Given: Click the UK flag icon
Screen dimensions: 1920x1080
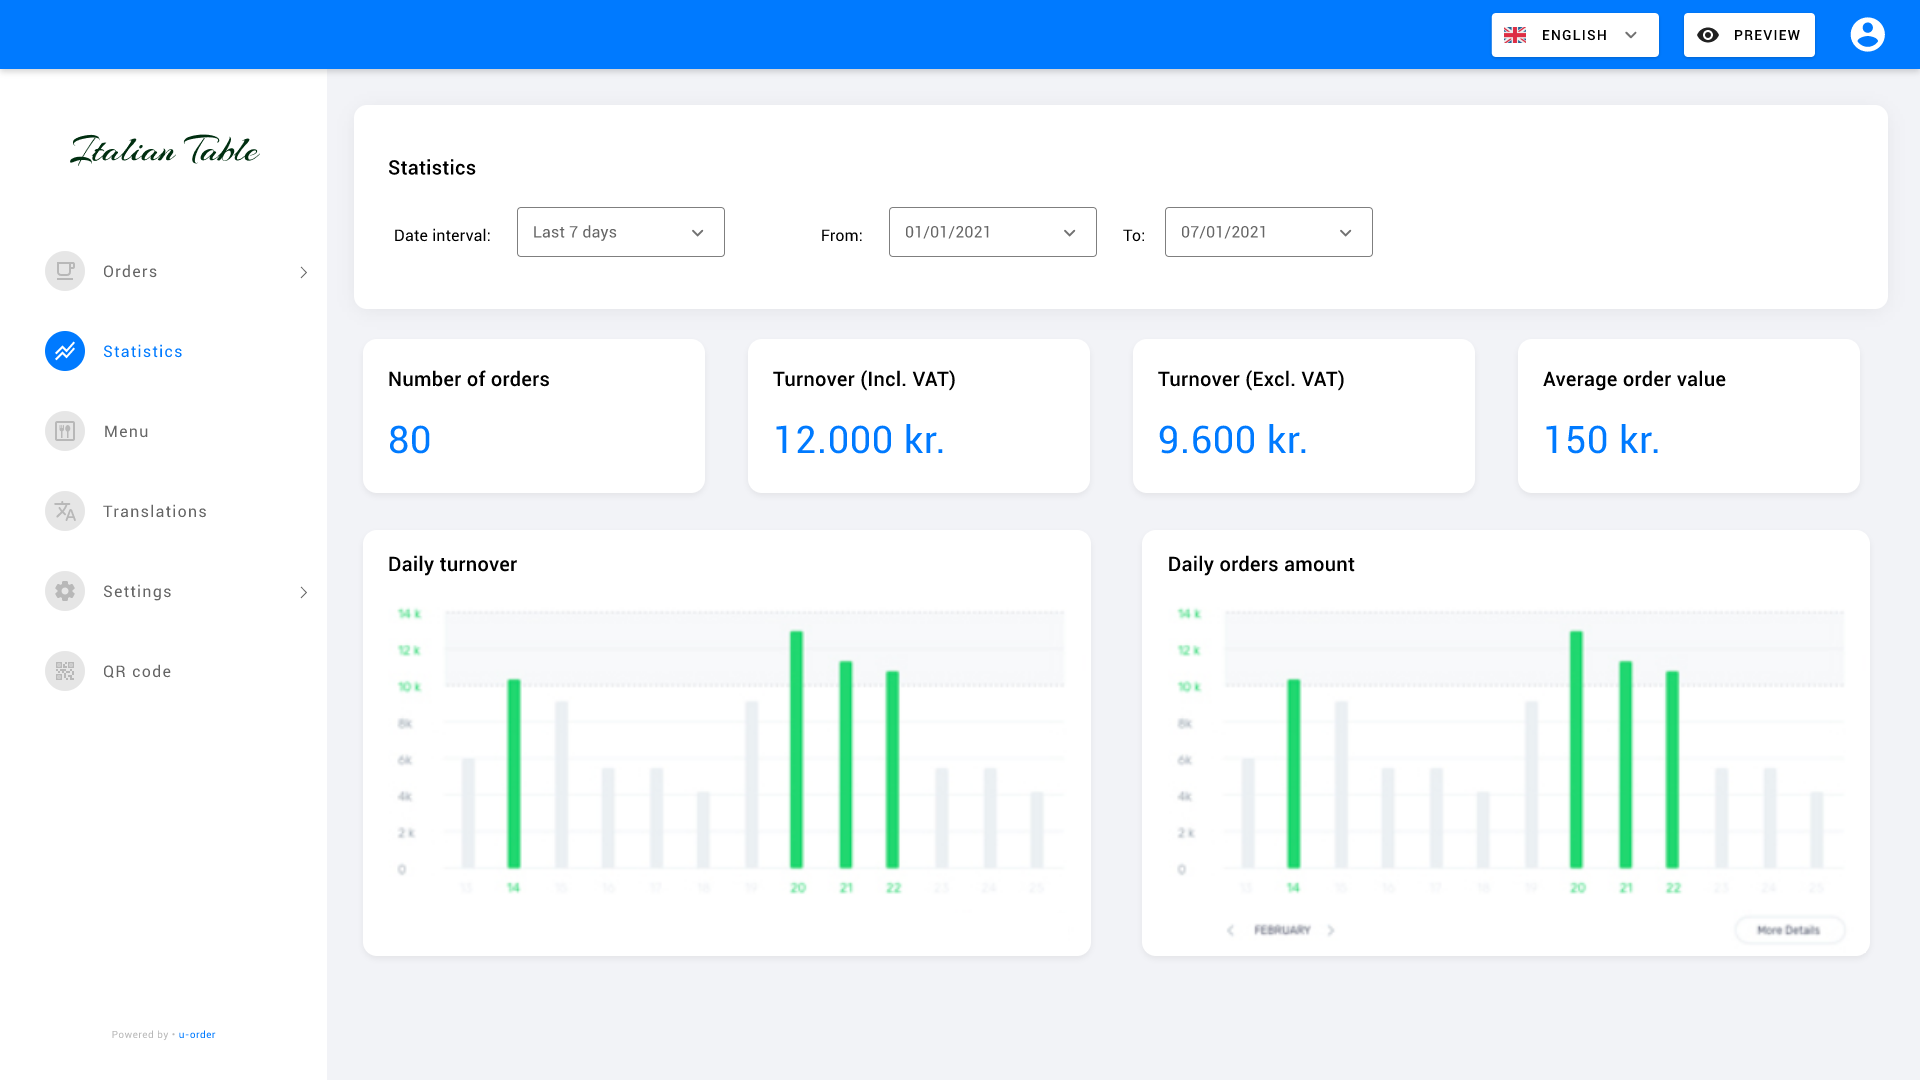Looking at the screenshot, I should [x=1515, y=35].
